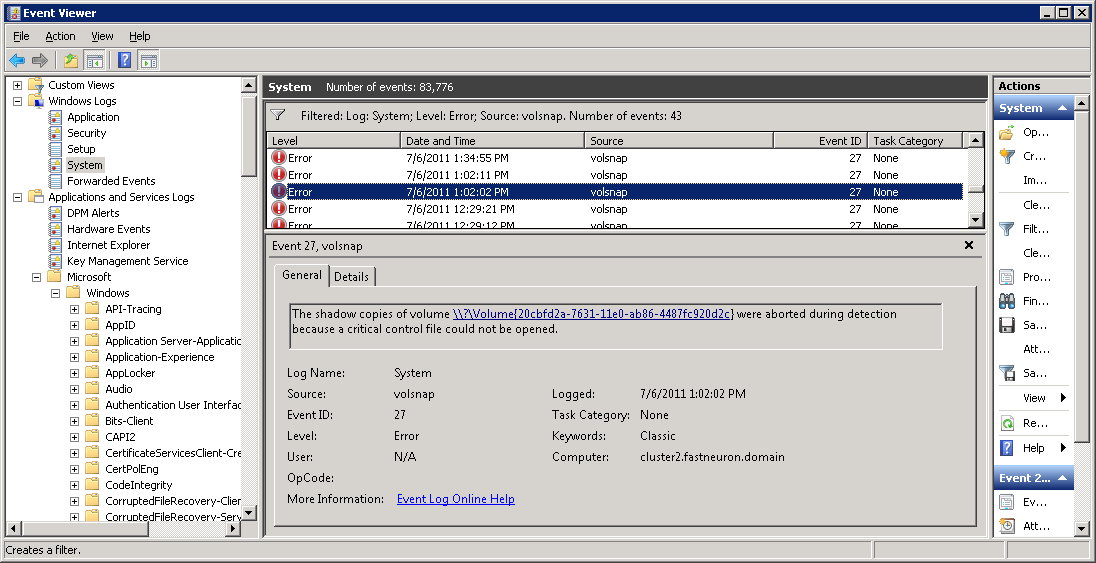Image resolution: width=1096 pixels, height=563 pixels.
Task: Open the Help menu in the menu bar
Action: coord(139,36)
